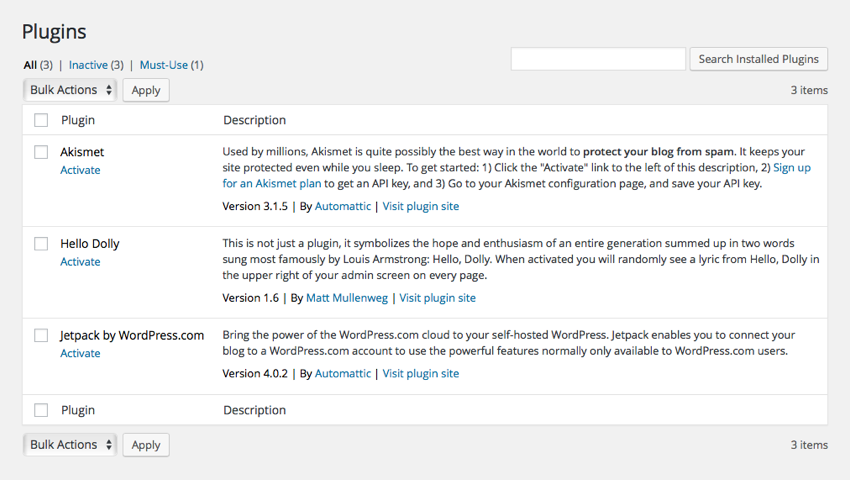This screenshot has width=850, height=480.
Task: Click the top Apply button
Action: pos(146,90)
